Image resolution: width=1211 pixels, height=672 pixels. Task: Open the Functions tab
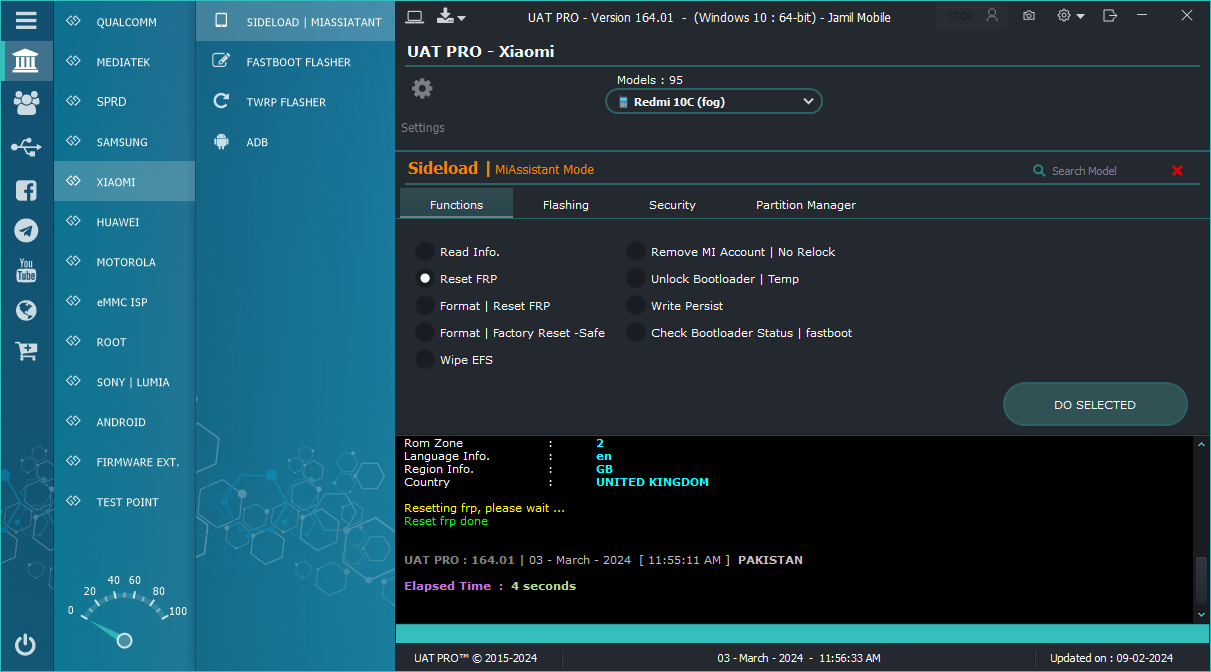456,205
